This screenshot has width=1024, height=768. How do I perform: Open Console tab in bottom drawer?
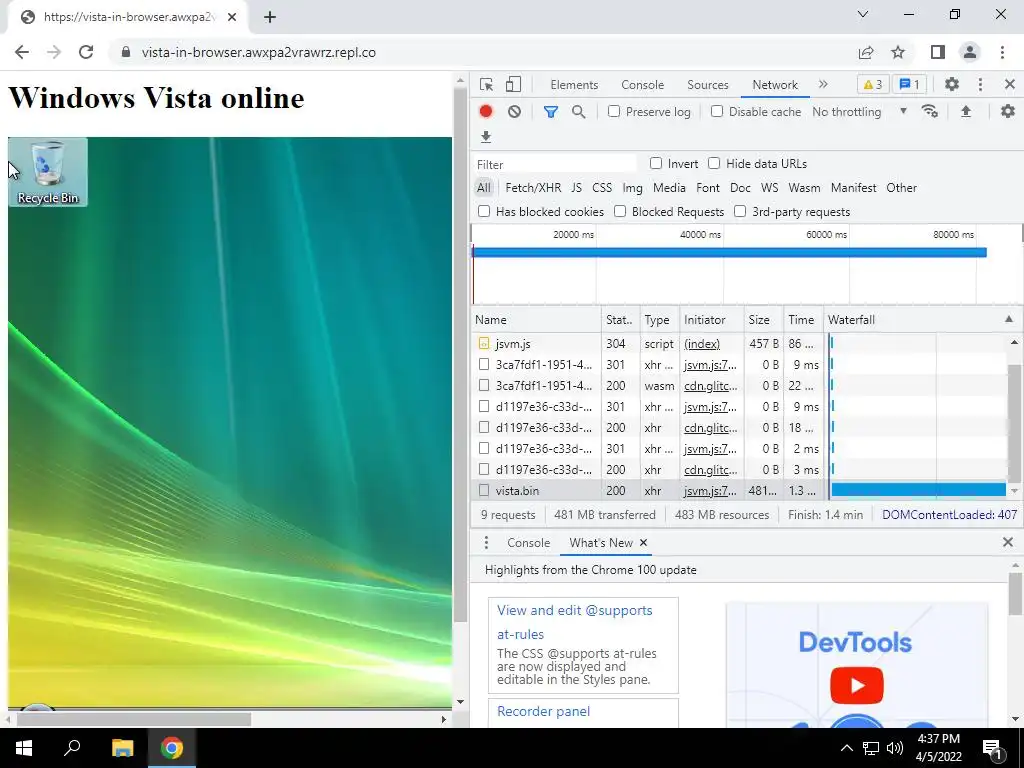click(528, 543)
